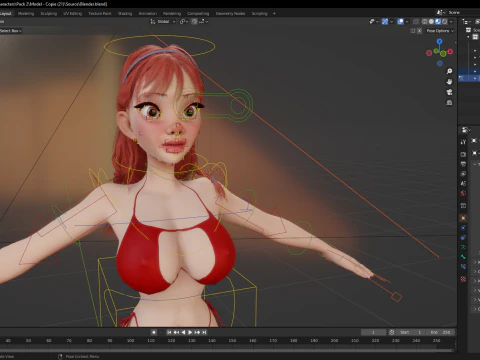
Task: Open the scene browse icon dropdown
Action: (x=441, y=12)
